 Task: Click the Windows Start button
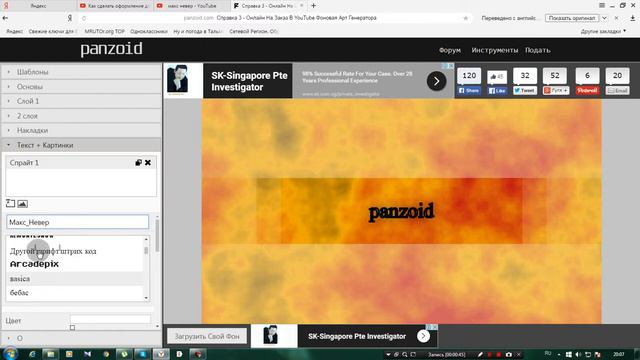tap(10, 353)
